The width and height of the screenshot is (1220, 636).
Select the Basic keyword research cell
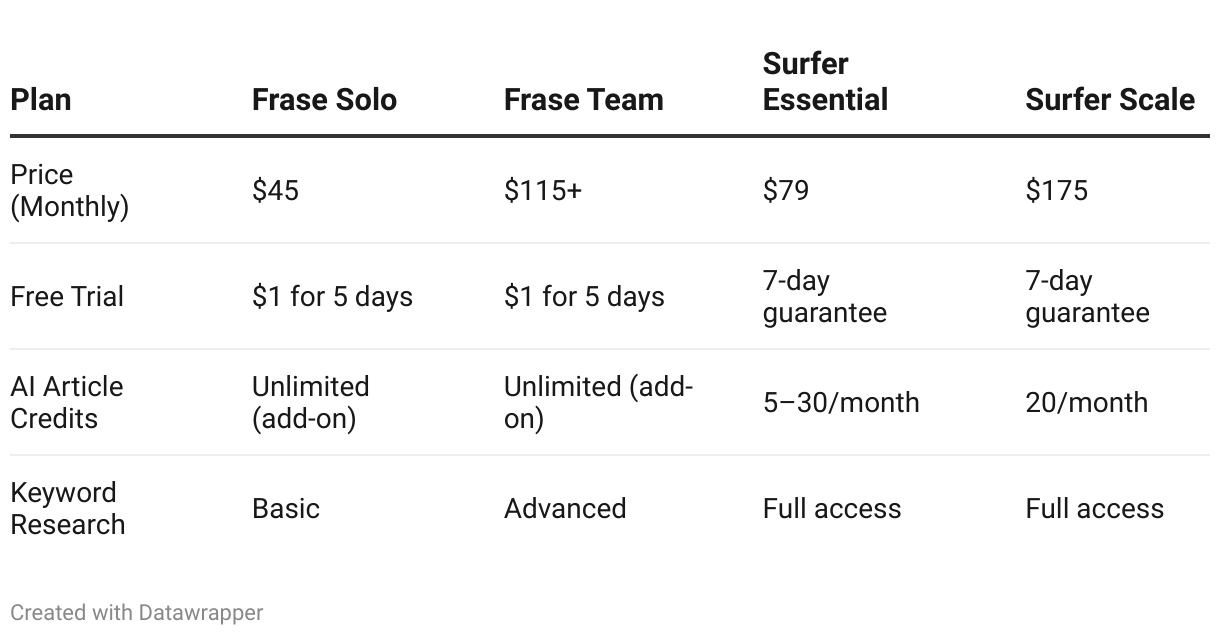tap(286, 509)
